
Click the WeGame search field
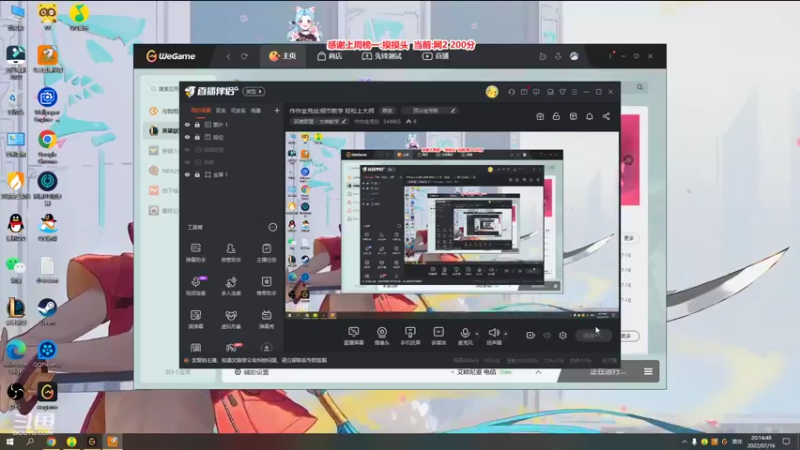(x=163, y=89)
